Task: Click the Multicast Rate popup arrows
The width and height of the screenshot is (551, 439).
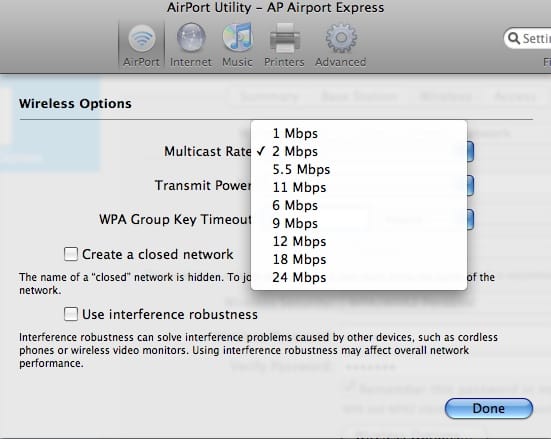Action: [x=470, y=151]
